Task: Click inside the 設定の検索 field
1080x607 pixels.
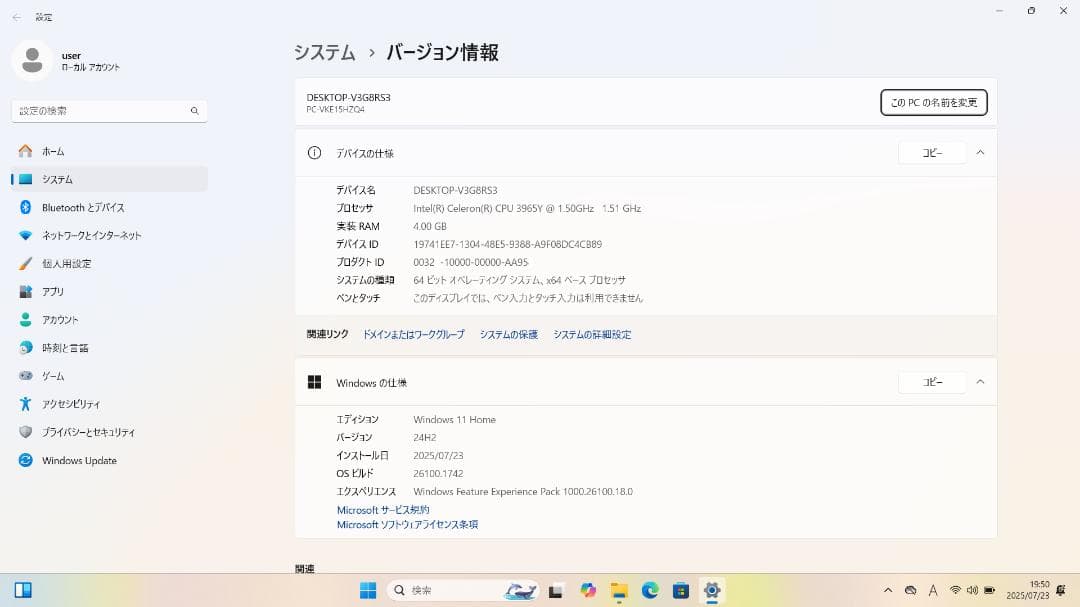Action: [109, 111]
